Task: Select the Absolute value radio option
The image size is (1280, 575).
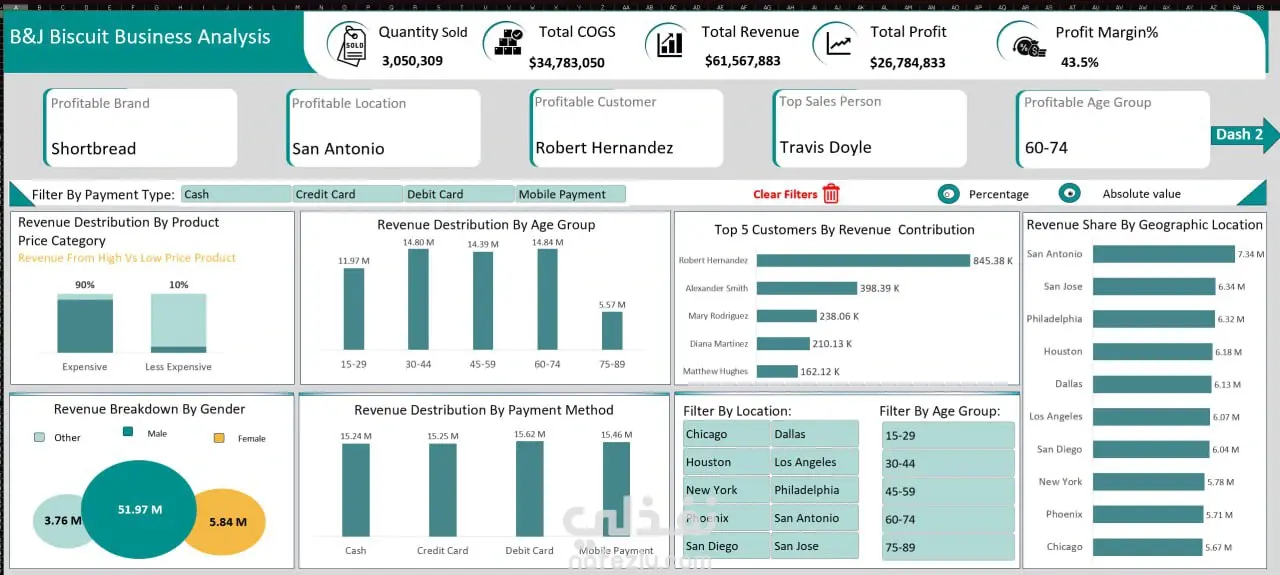Action: pos(1069,194)
